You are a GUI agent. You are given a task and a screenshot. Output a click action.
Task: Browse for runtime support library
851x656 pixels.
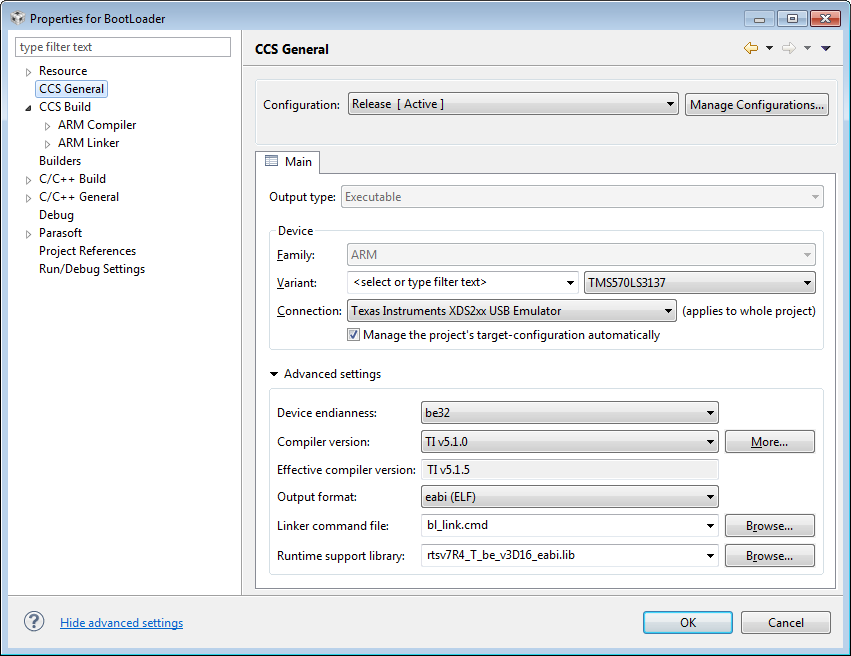click(770, 555)
